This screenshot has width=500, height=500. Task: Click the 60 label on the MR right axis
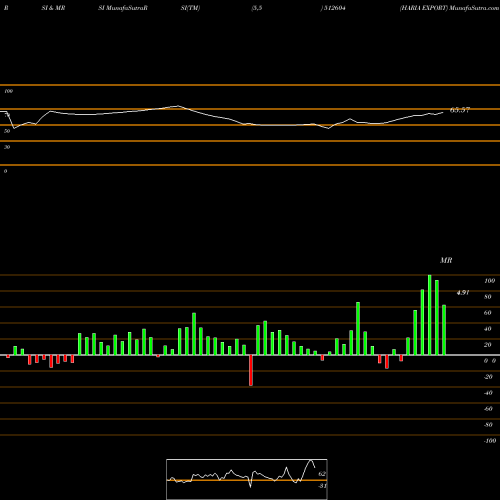pos(488,313)
